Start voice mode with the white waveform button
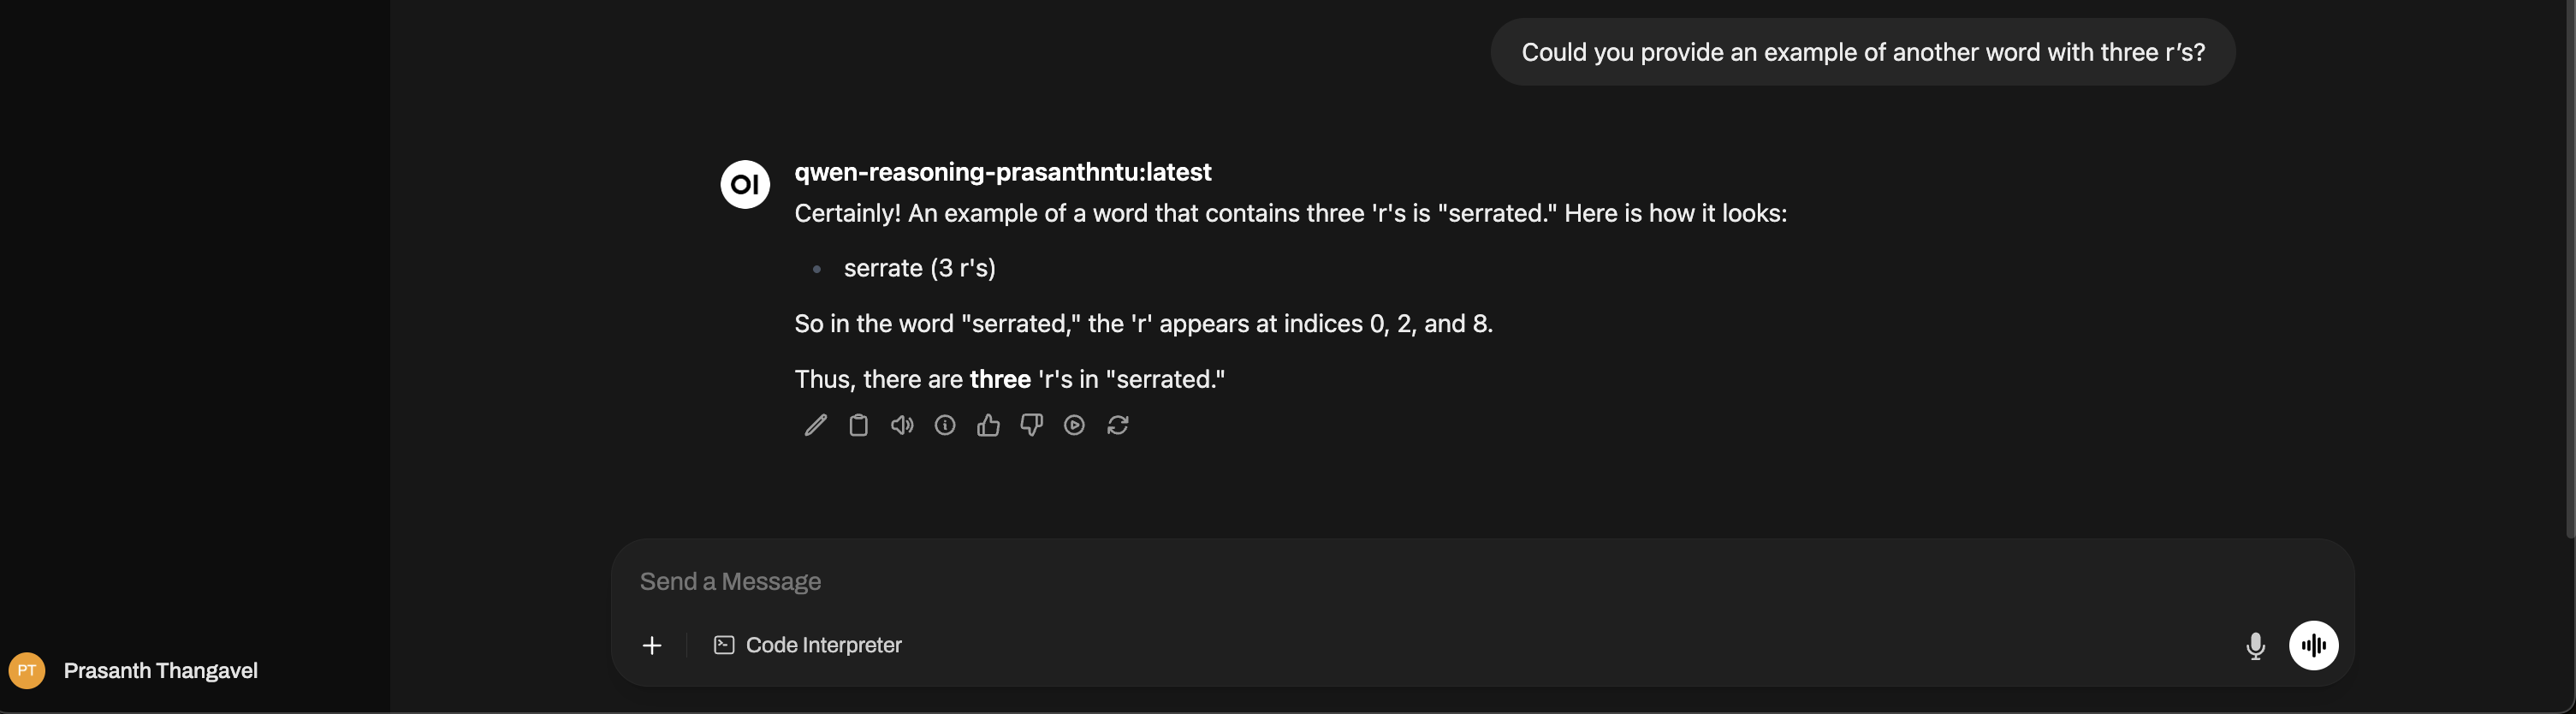Image resolution: width=2576 pixels, height=714 pixels. pos(2313,645)
